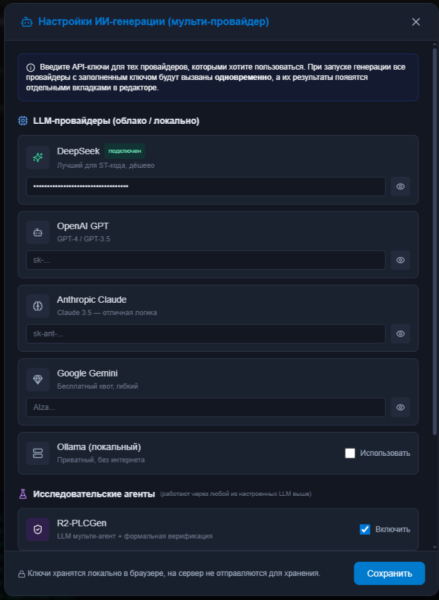
Task: Focus the Anthropic sk-ant-... key field
Action: (x=206, y=334)
